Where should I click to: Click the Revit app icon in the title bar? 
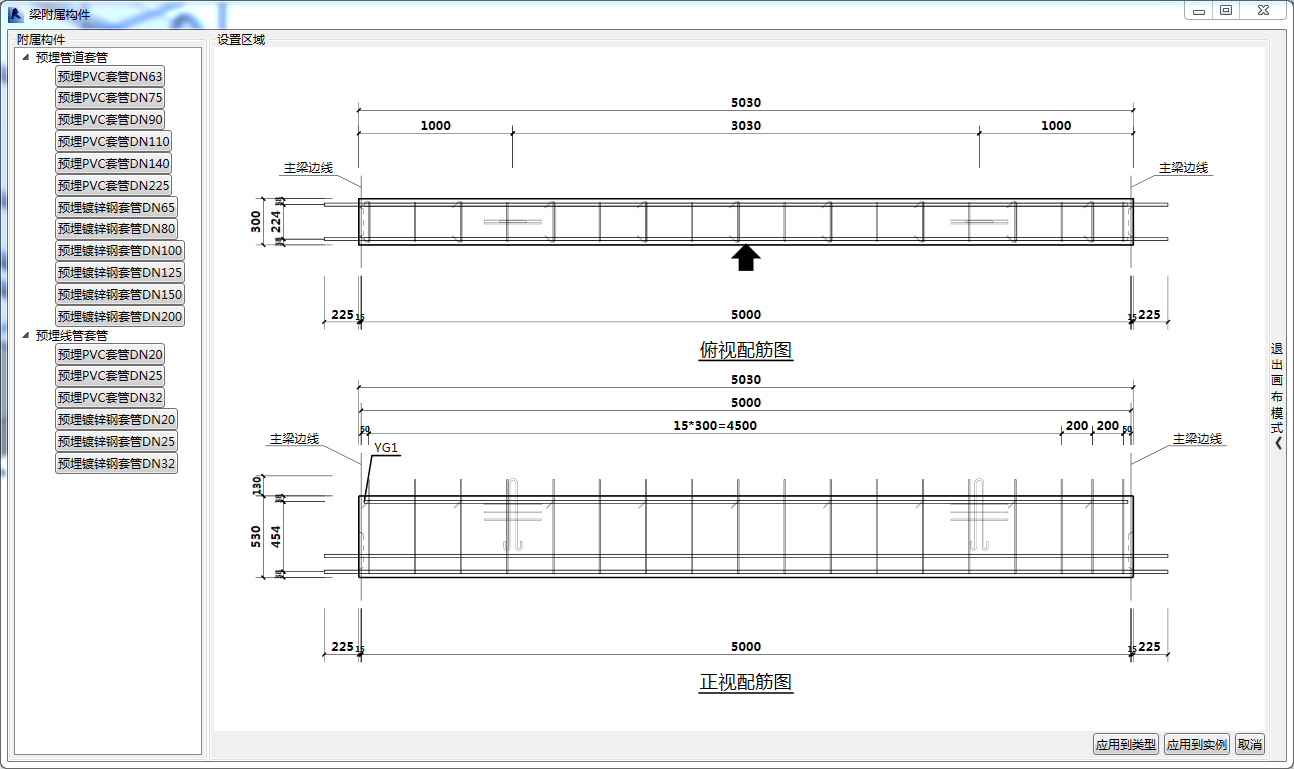pos(15,13)
